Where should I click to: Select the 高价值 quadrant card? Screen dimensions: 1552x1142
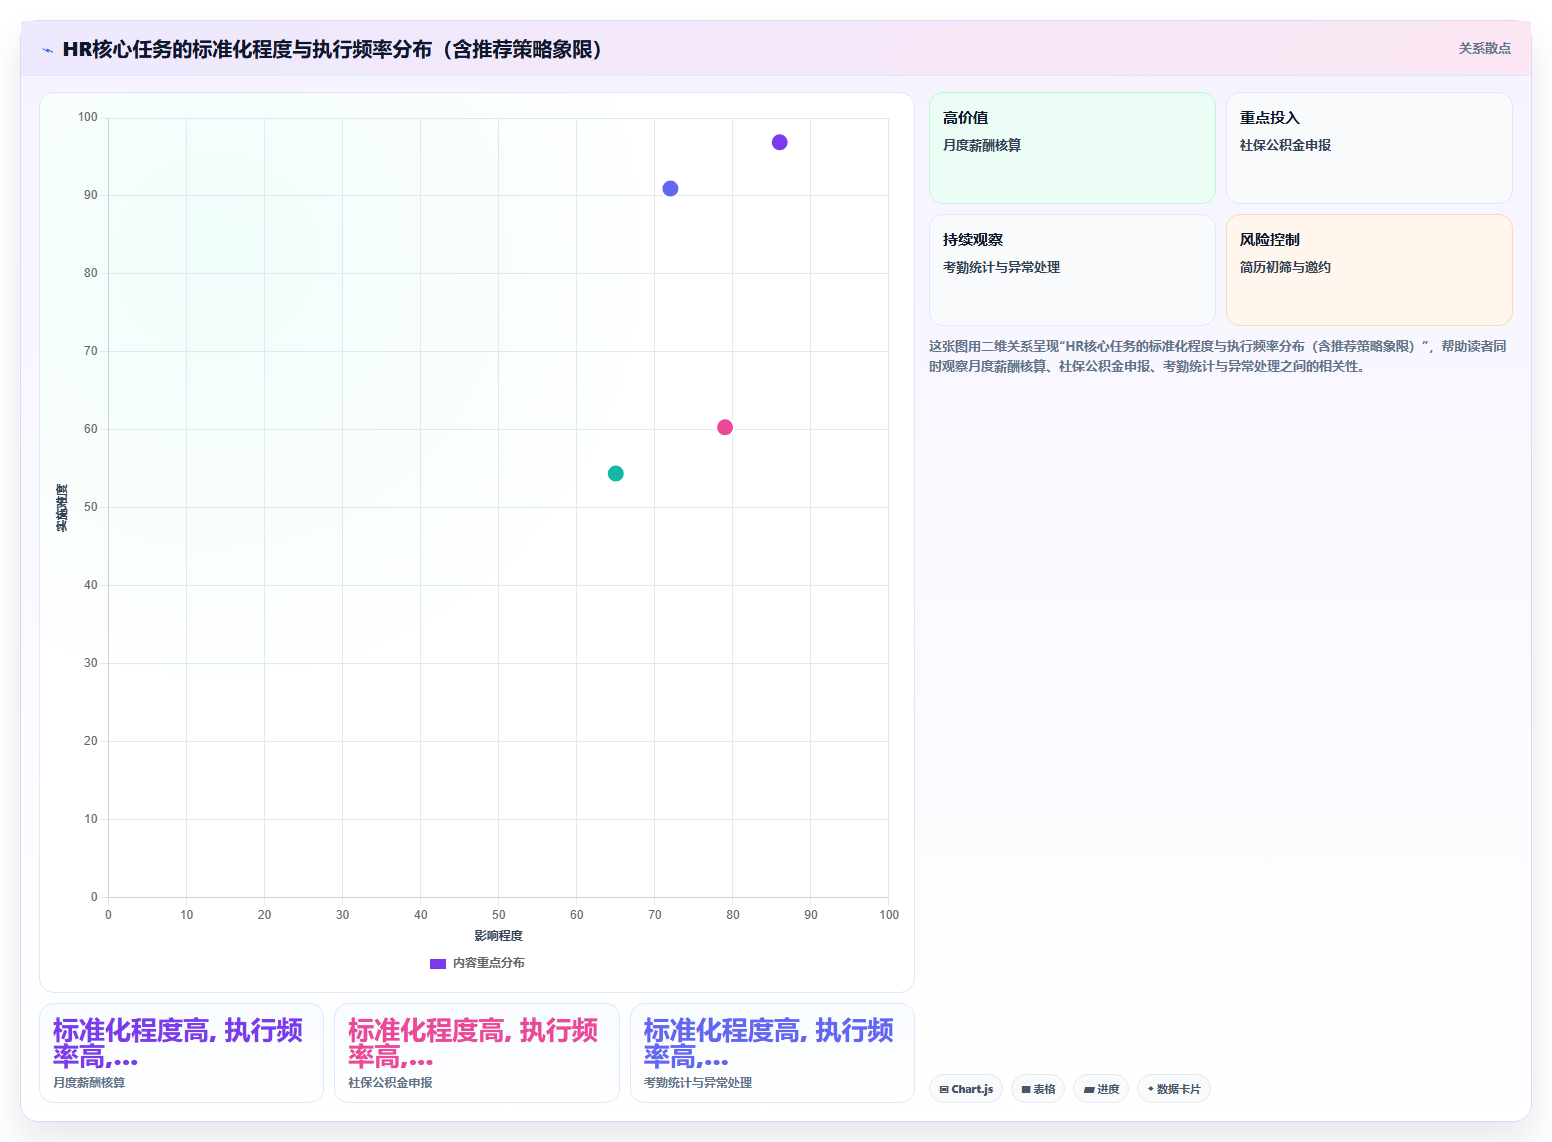click(x=1072, y=148)
